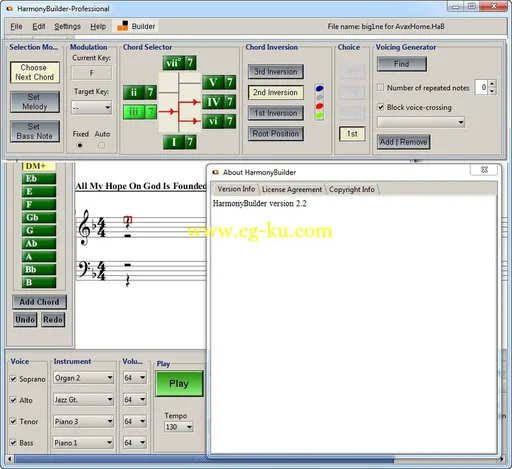
Task: Toggle the Tenor voice checkbox
Action: pos(13,421)
